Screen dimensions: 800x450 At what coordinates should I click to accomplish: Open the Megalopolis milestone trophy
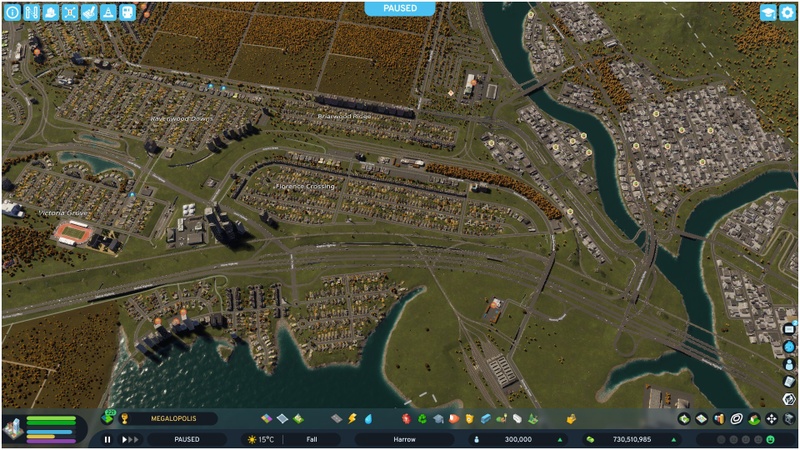(x=124, y=419)
